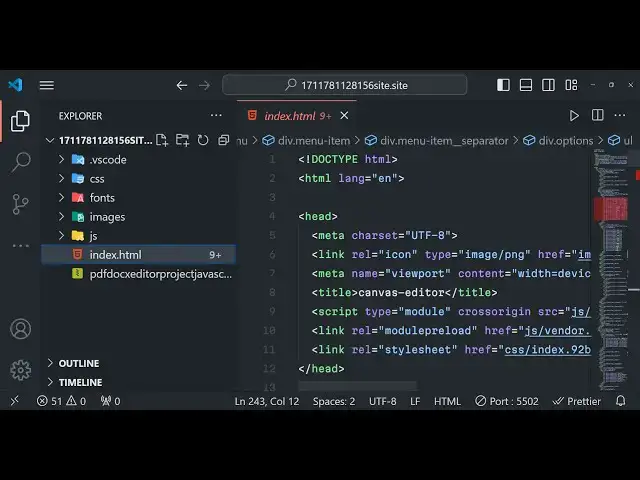Click Ln 243, Col 12 status entry
Viewport: 640px width, 480px height.
[x=267, y=401]
